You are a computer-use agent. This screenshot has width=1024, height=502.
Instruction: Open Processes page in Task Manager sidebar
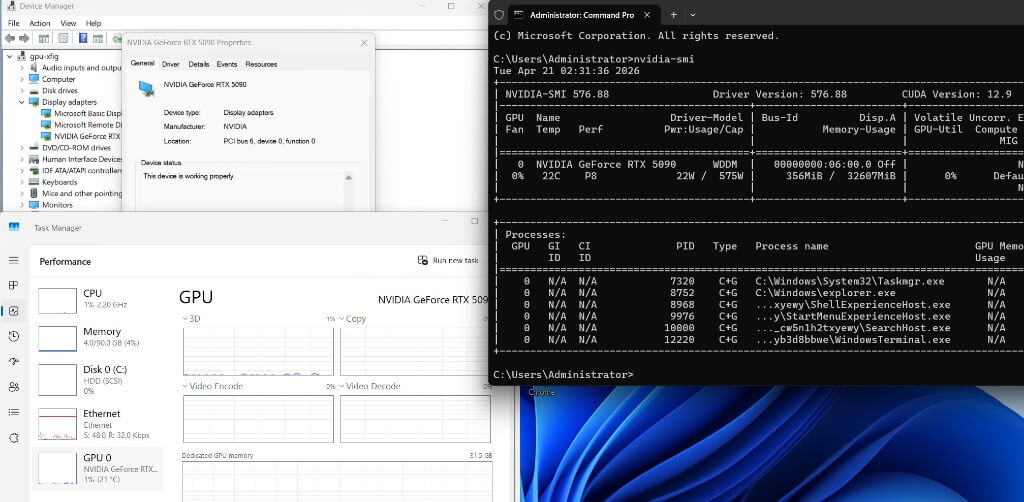(x=14, y=285)
